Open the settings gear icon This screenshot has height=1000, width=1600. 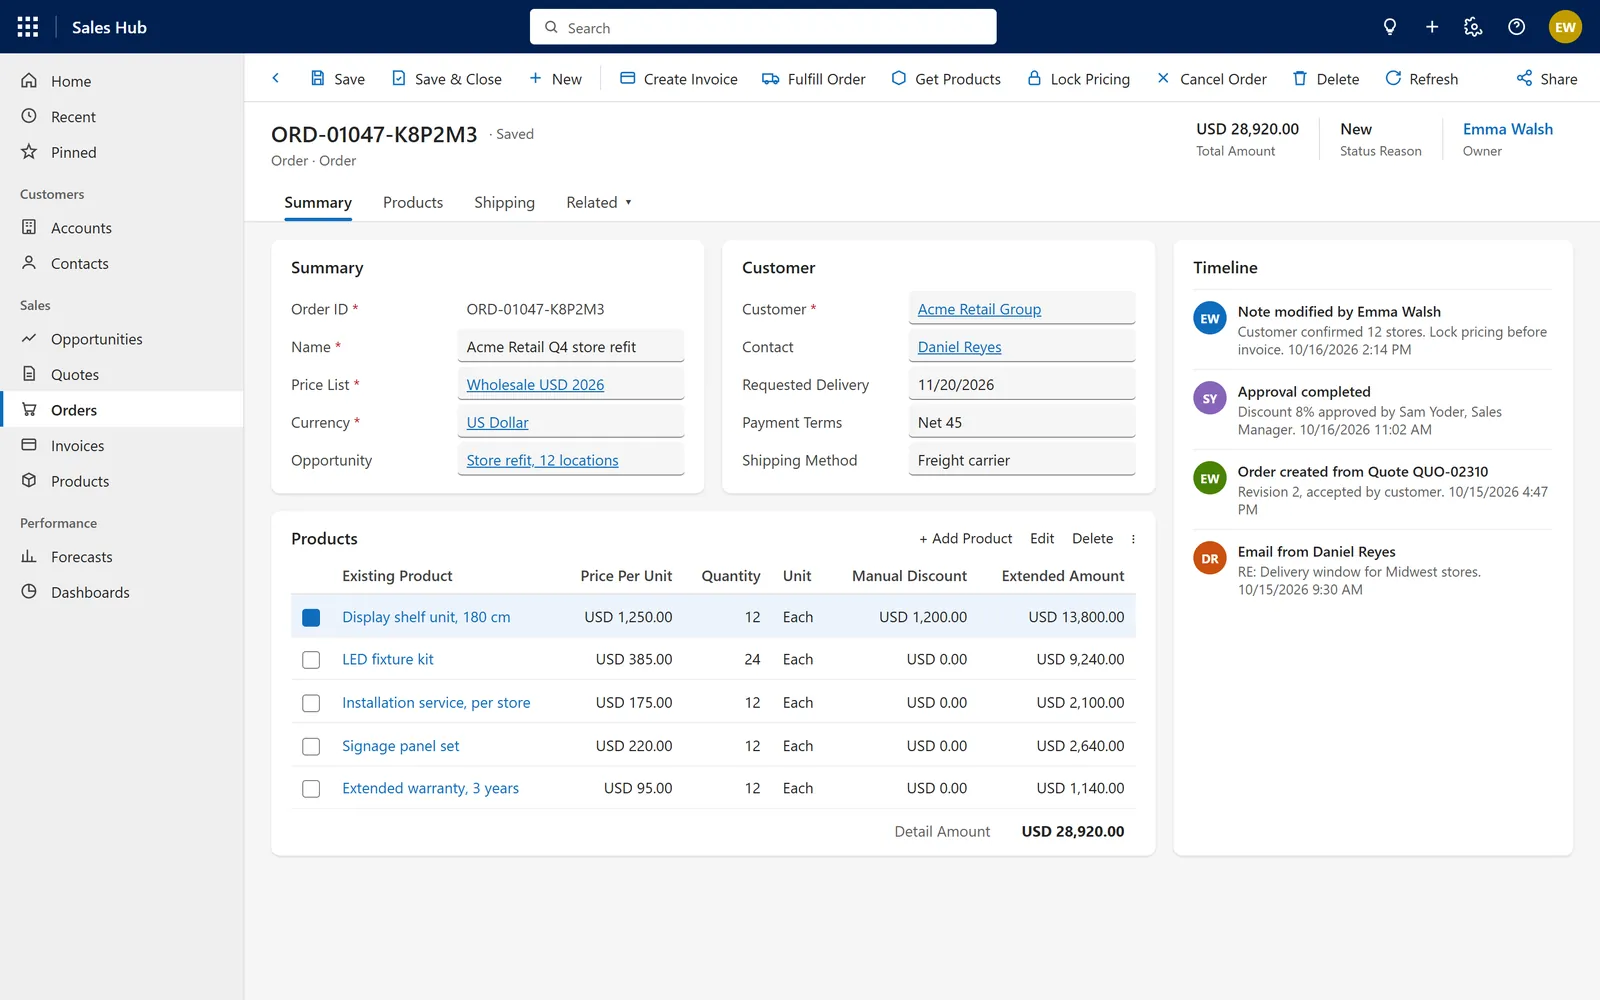[x=1473, y=27]
